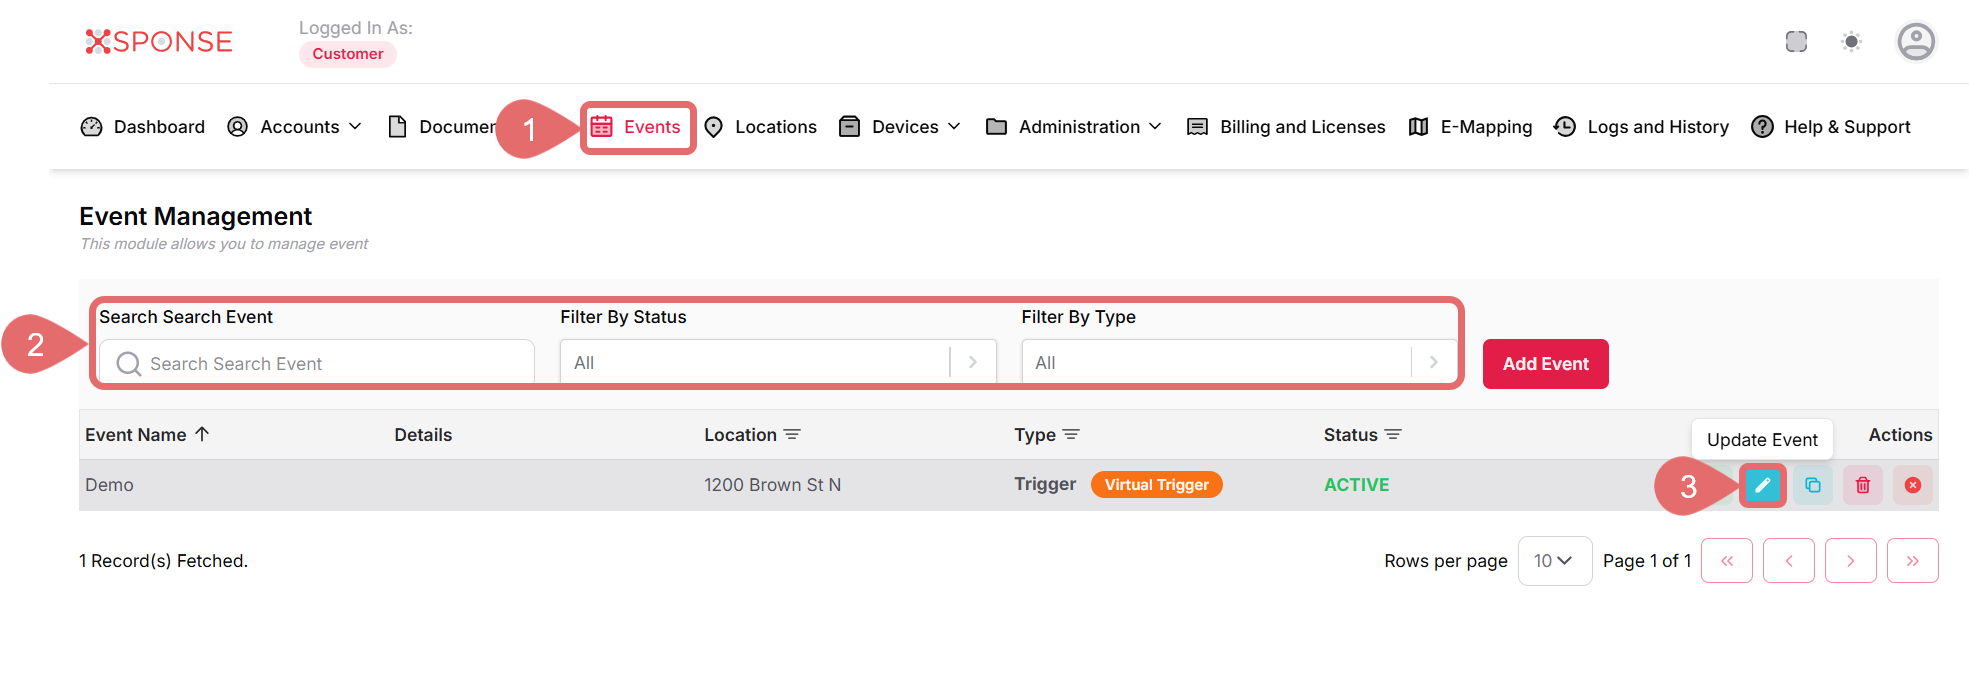Open the E-Mapping menu item

point(1470,127)
